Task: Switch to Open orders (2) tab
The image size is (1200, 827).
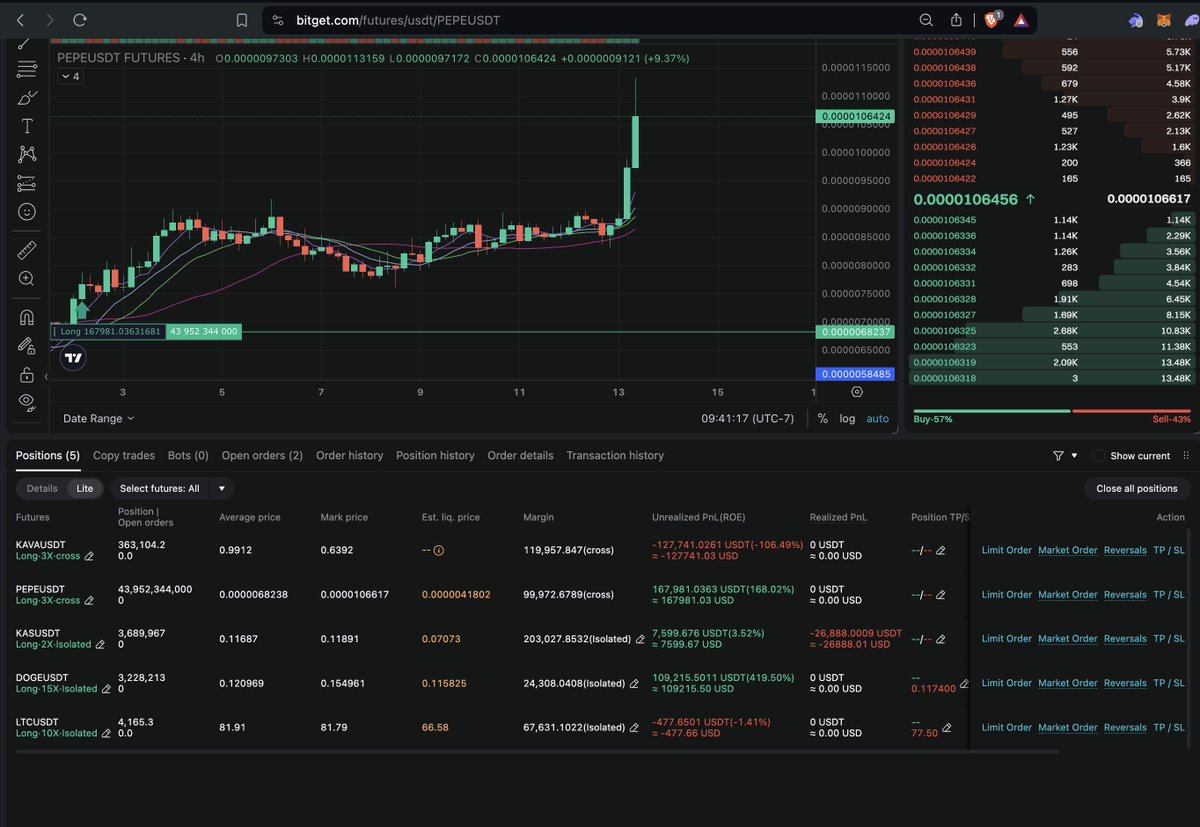Action: click(x=262, y=456)
